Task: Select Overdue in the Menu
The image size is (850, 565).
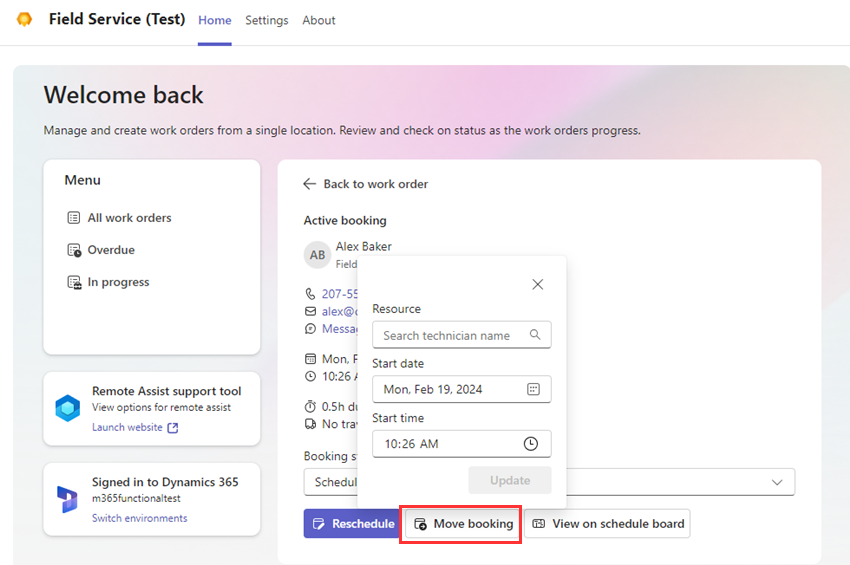Action: pyautogui.click(x=111, y=250)
